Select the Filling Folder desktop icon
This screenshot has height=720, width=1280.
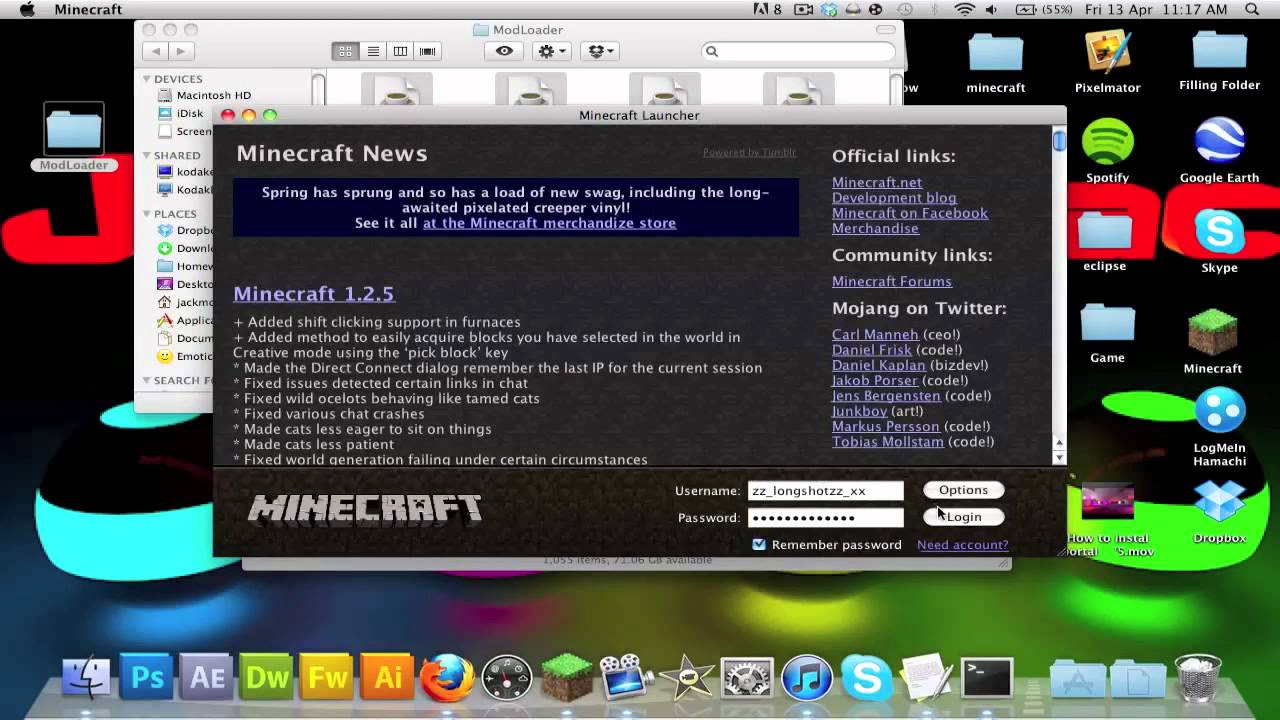[x=1219, y=51]
